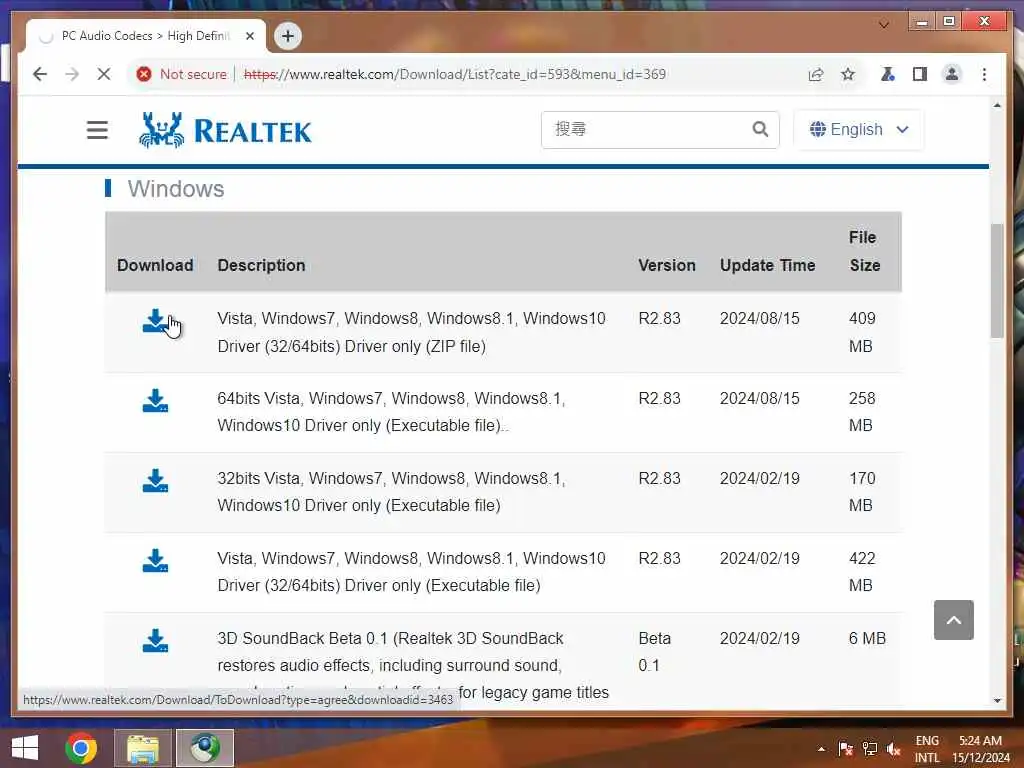Open a new browser tab
This screenshot has height=768, width=1024.
(x=288, y=36)
